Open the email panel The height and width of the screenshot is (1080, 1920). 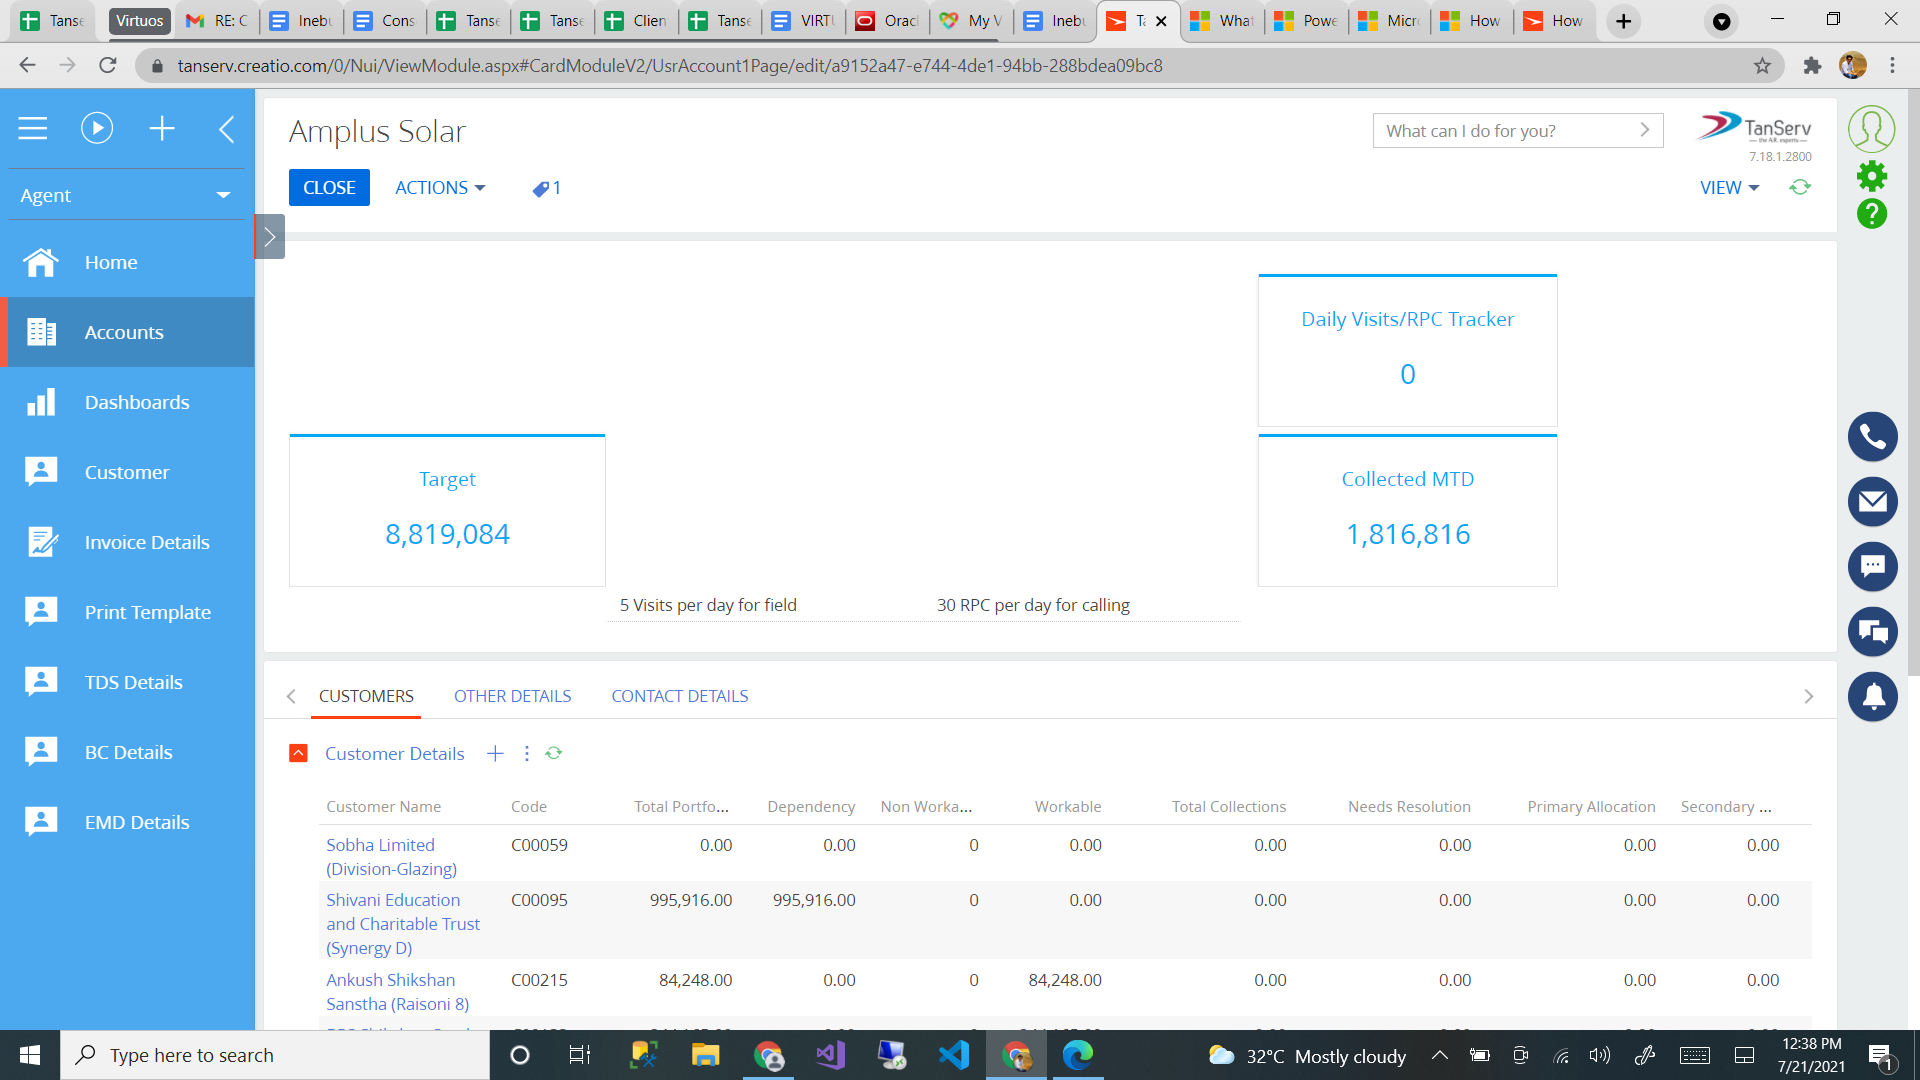point(1873,502)
